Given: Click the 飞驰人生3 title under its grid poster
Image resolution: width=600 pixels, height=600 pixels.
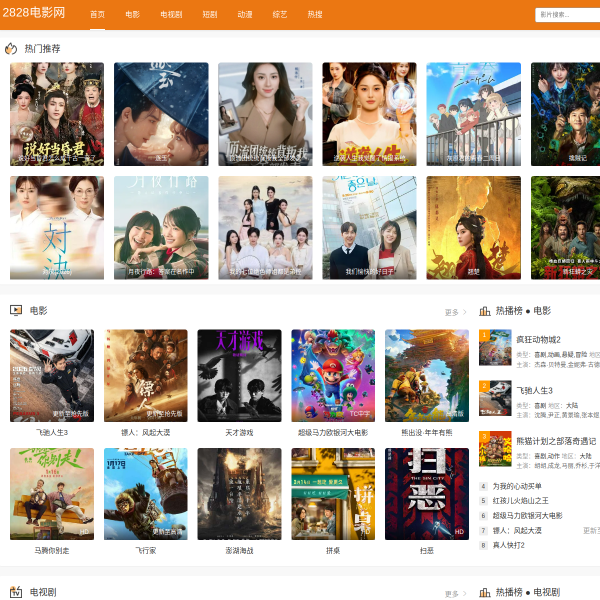Looking at the screenshot, I should tap(52, 432).
